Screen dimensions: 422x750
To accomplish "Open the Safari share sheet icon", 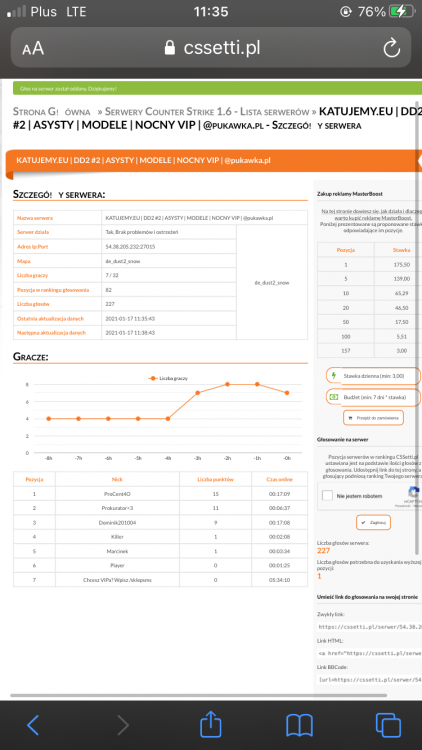I will 211,723.
